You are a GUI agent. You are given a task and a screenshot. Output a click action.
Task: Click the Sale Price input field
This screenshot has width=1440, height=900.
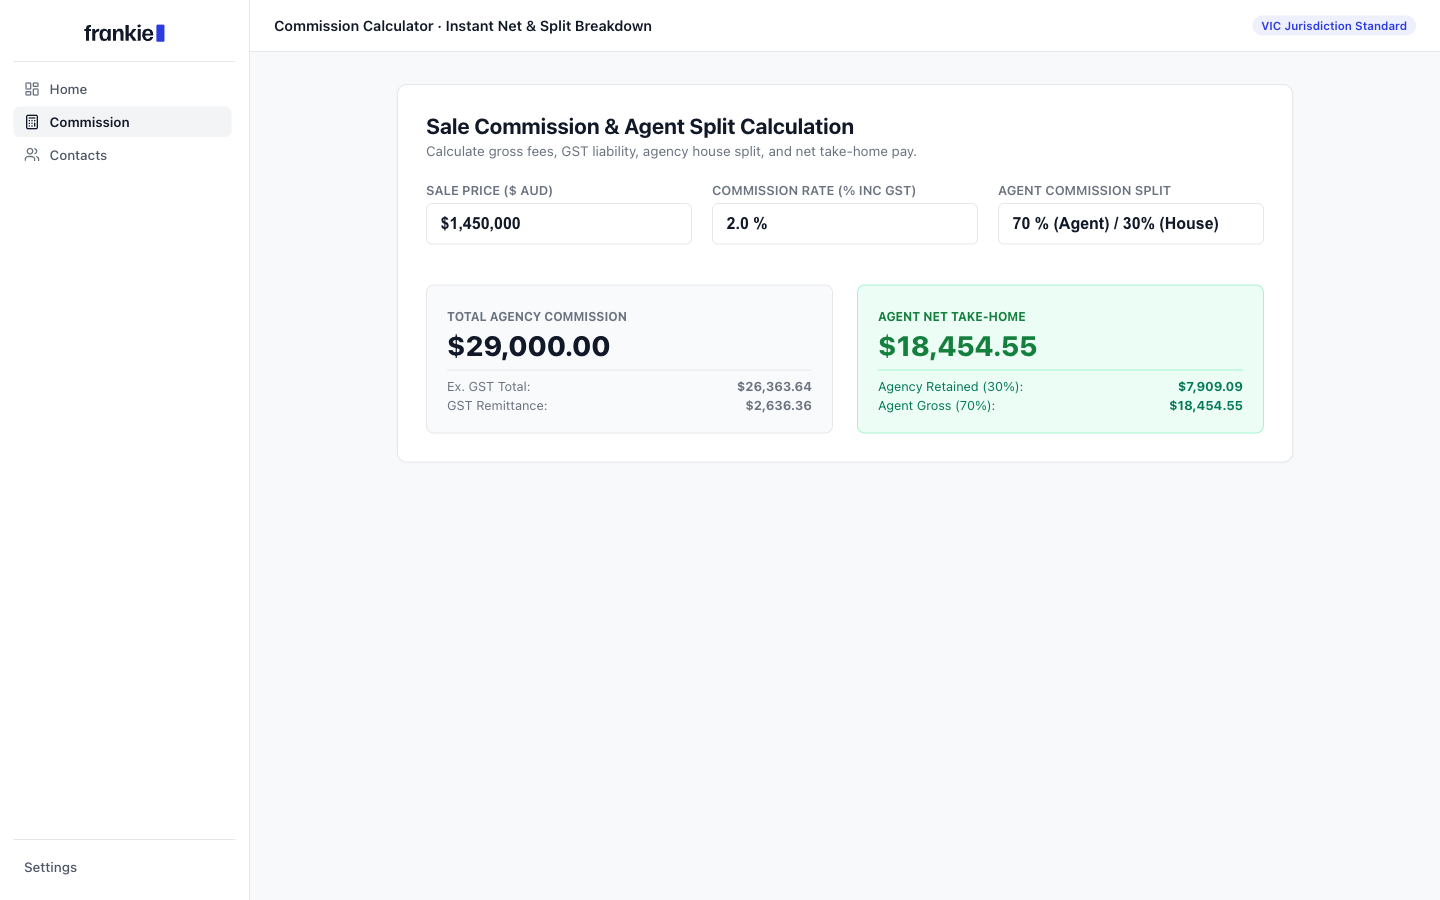[559, 224]
